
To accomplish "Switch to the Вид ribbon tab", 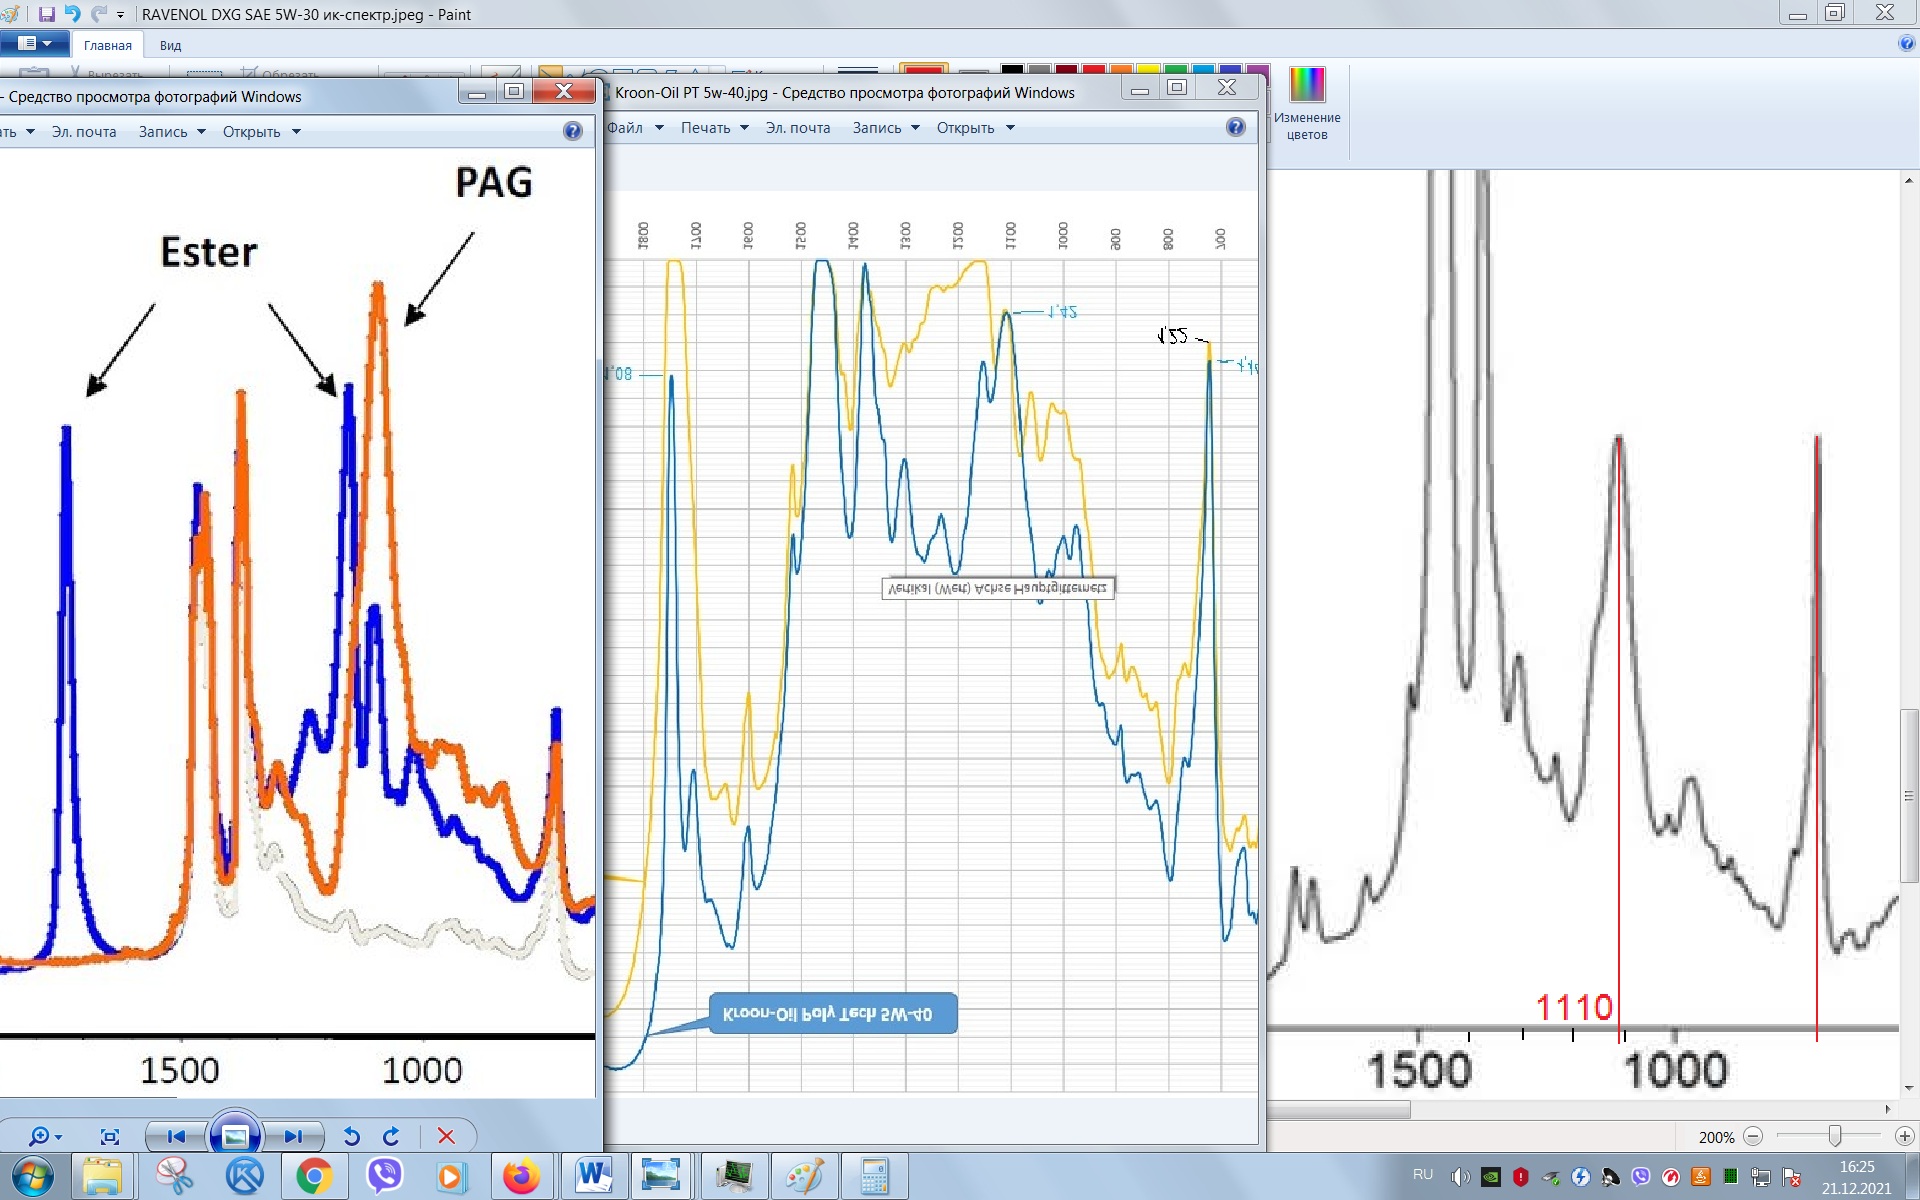I will (171, 45).
